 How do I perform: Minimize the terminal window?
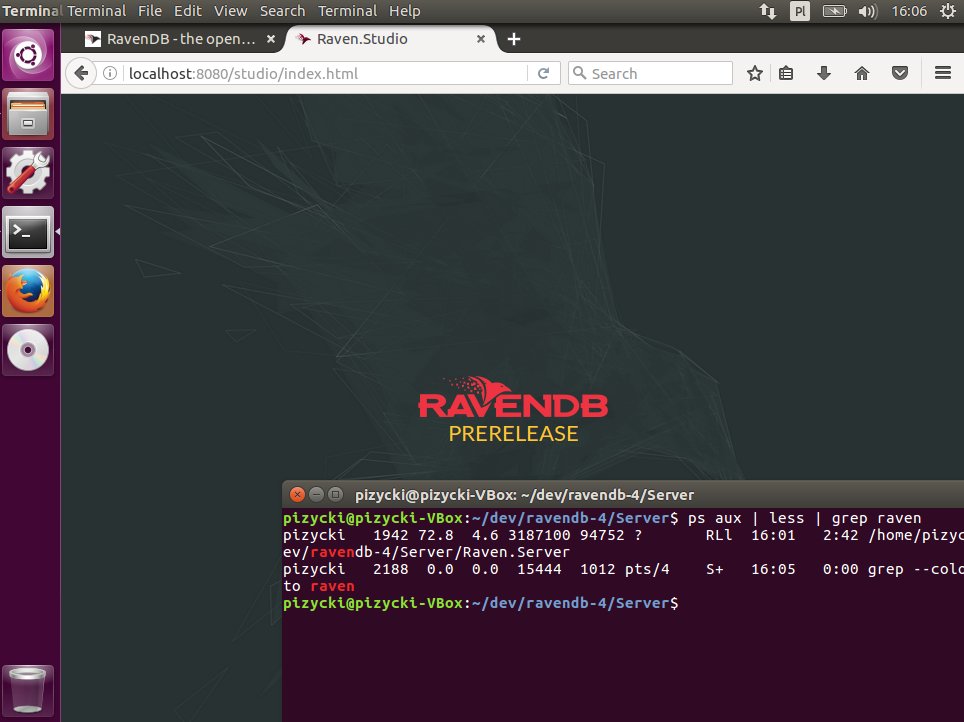[316, 494]
